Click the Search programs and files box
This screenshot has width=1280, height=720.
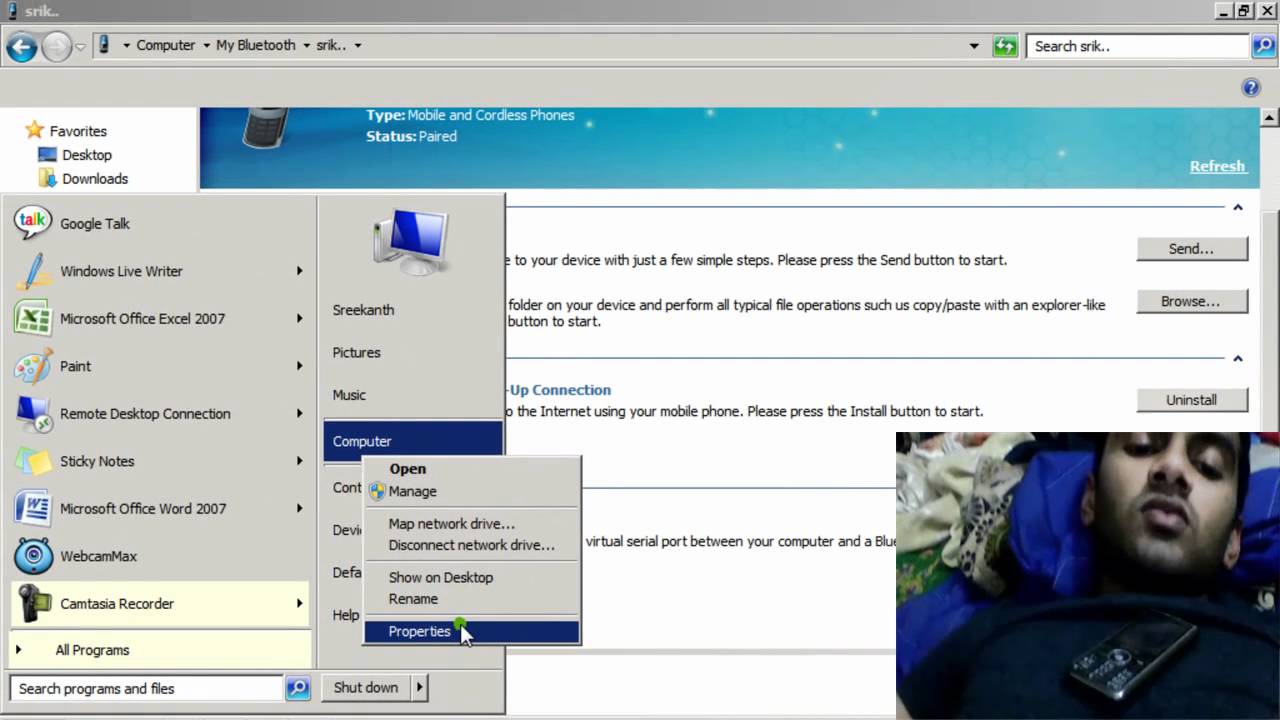[146, 688]
